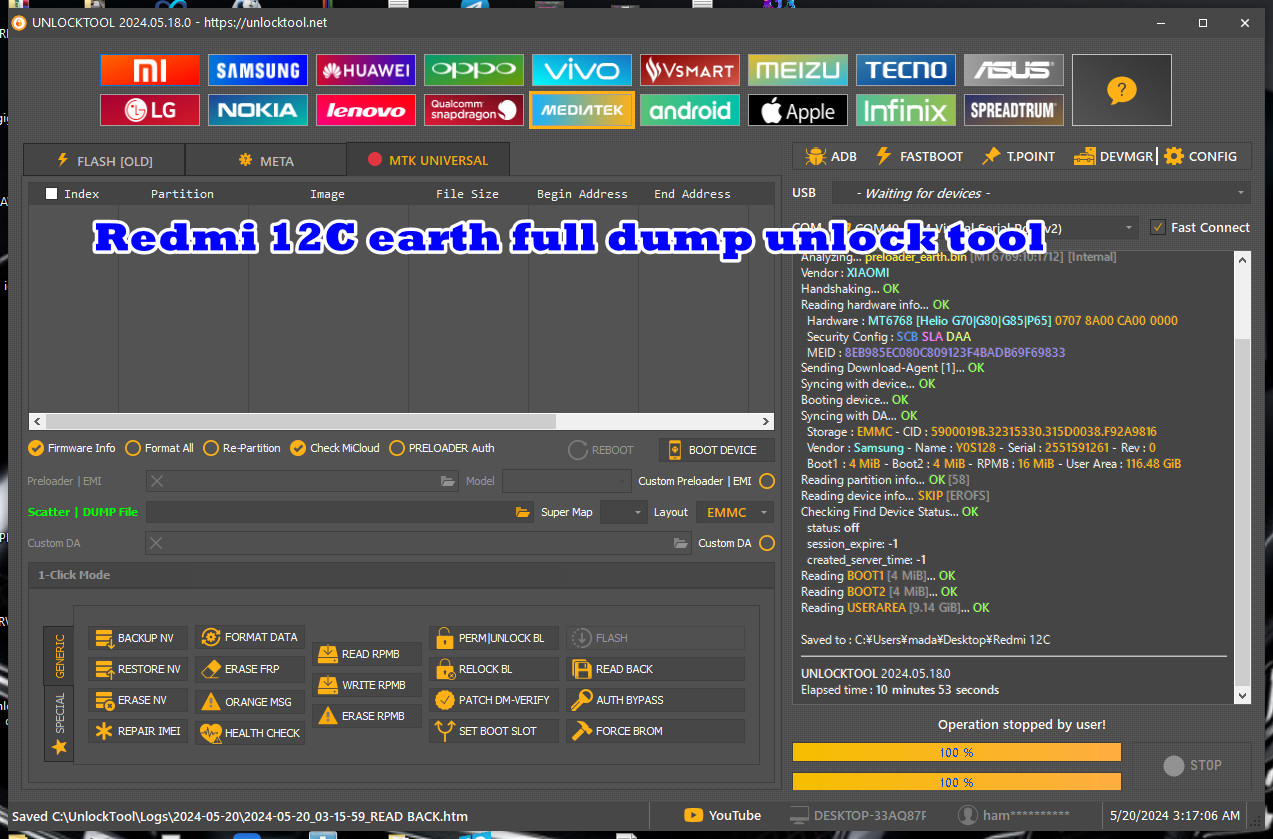Open the FASTBOOT tools tab
Image resolution: width=1273 pixels, height=839 pixels.
click(x=919, y=156)
